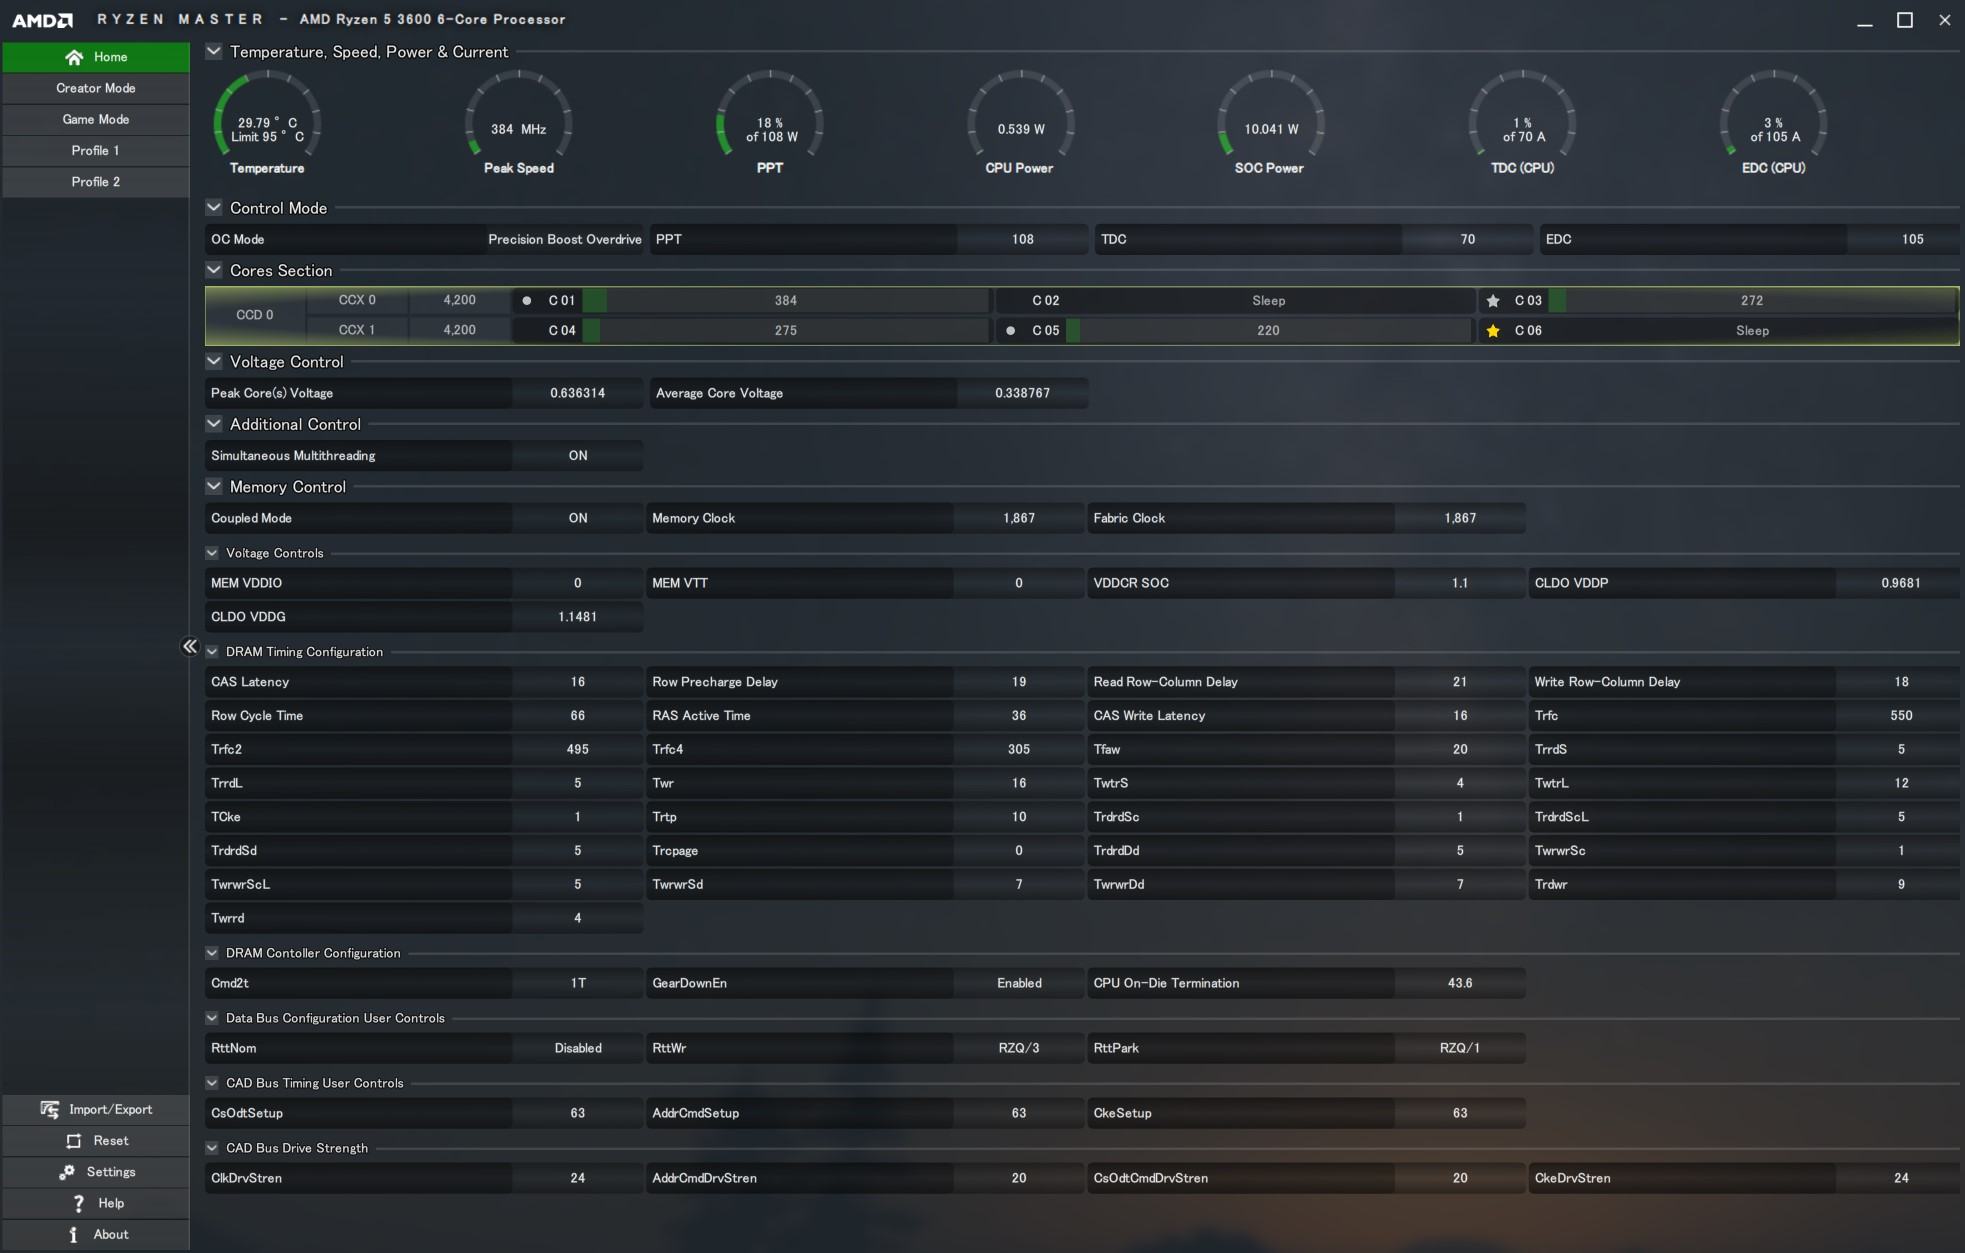Click the Home house icon in sidebar
This screenshot has width=1965, height=1253.
[73, 57]
